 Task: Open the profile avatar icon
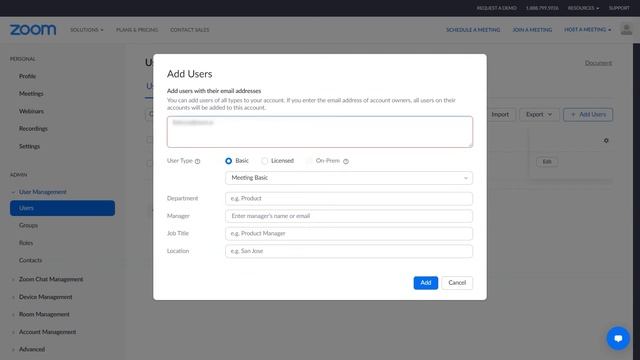pos(626,29)
